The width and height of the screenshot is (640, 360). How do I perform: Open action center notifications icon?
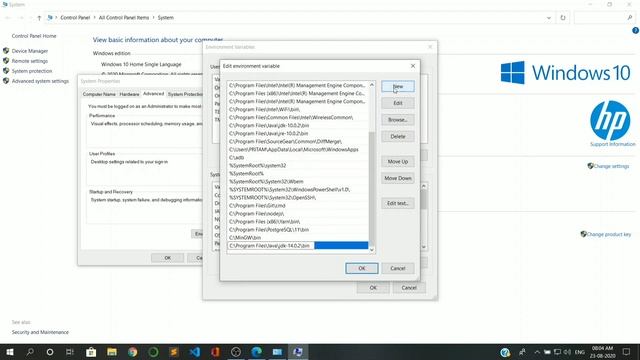coord(627,352)
